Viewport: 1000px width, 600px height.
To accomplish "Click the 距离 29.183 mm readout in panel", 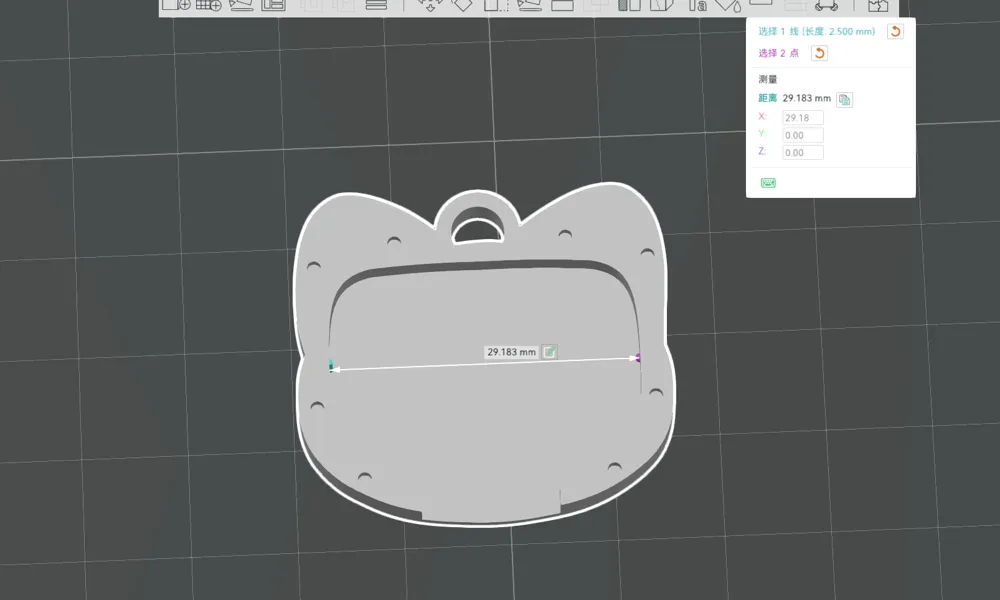I will click(795, 98).
